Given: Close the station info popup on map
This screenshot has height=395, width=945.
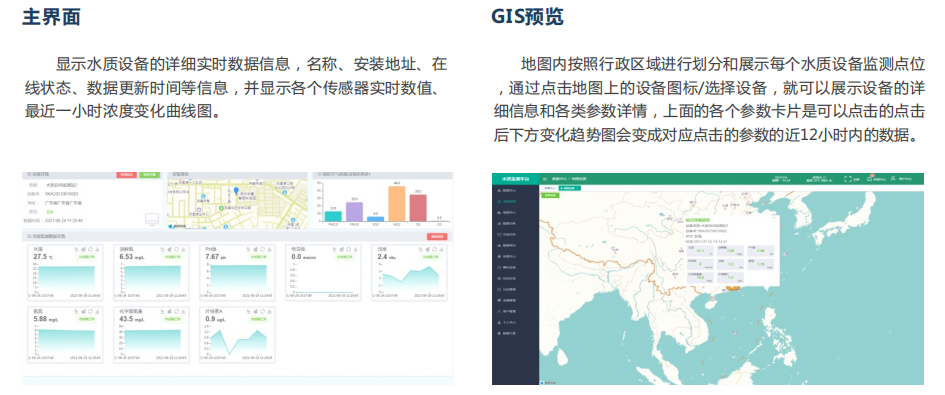Looking at the screenshot, I should (x=774, y=218).
